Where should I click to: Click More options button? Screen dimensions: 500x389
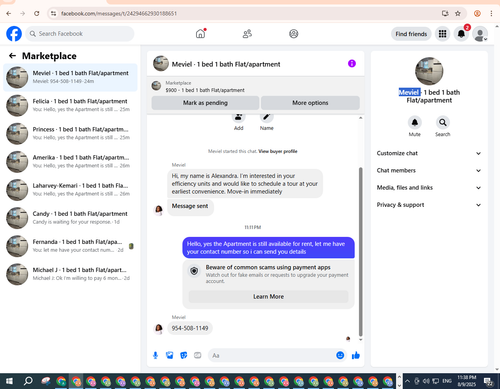(310, 103)
